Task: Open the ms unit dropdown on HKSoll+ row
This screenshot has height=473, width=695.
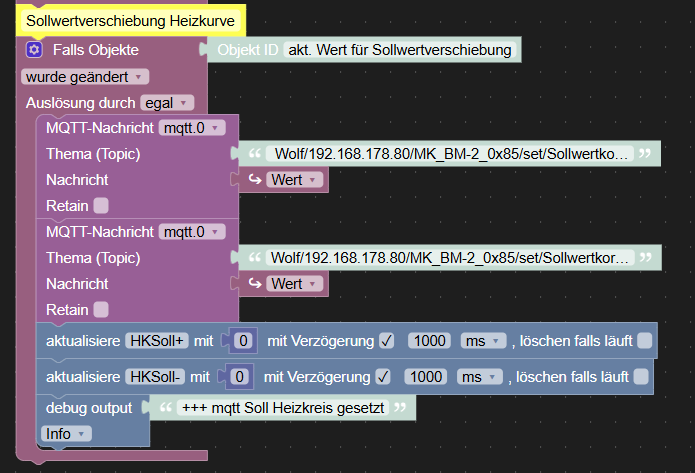Action: (483, 341)
